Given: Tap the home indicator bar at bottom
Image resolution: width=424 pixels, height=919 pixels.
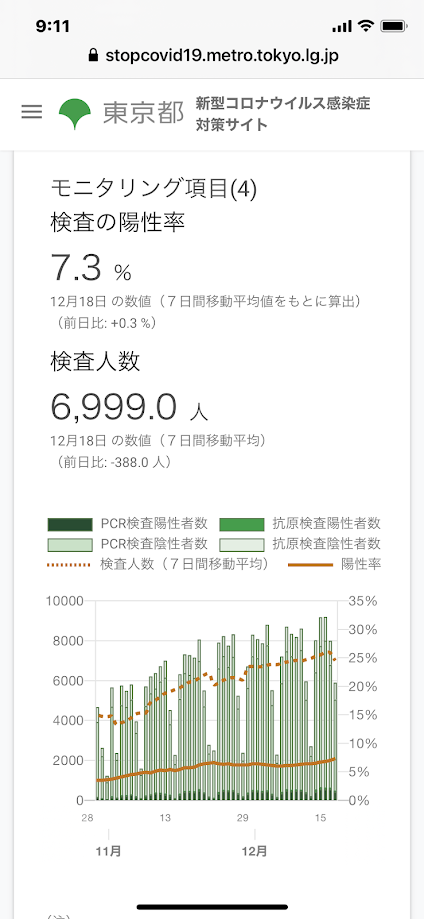Looking at the screenshot, I should 212,907.
